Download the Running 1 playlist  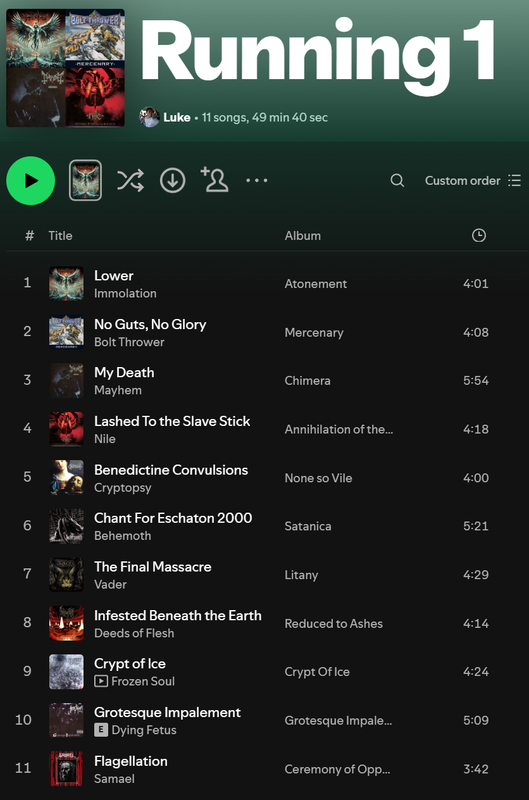click(172, 181)
